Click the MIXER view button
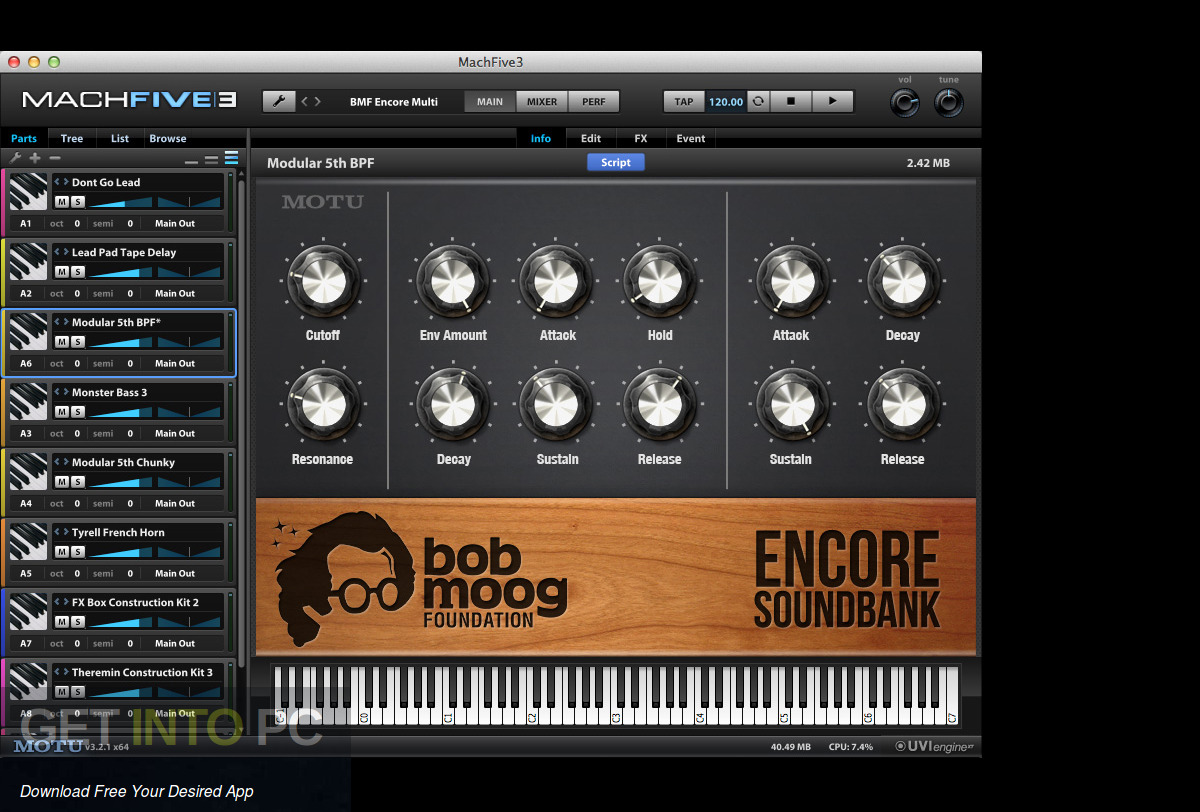Viewport: 1200px width, 812px height. point(542,101)
